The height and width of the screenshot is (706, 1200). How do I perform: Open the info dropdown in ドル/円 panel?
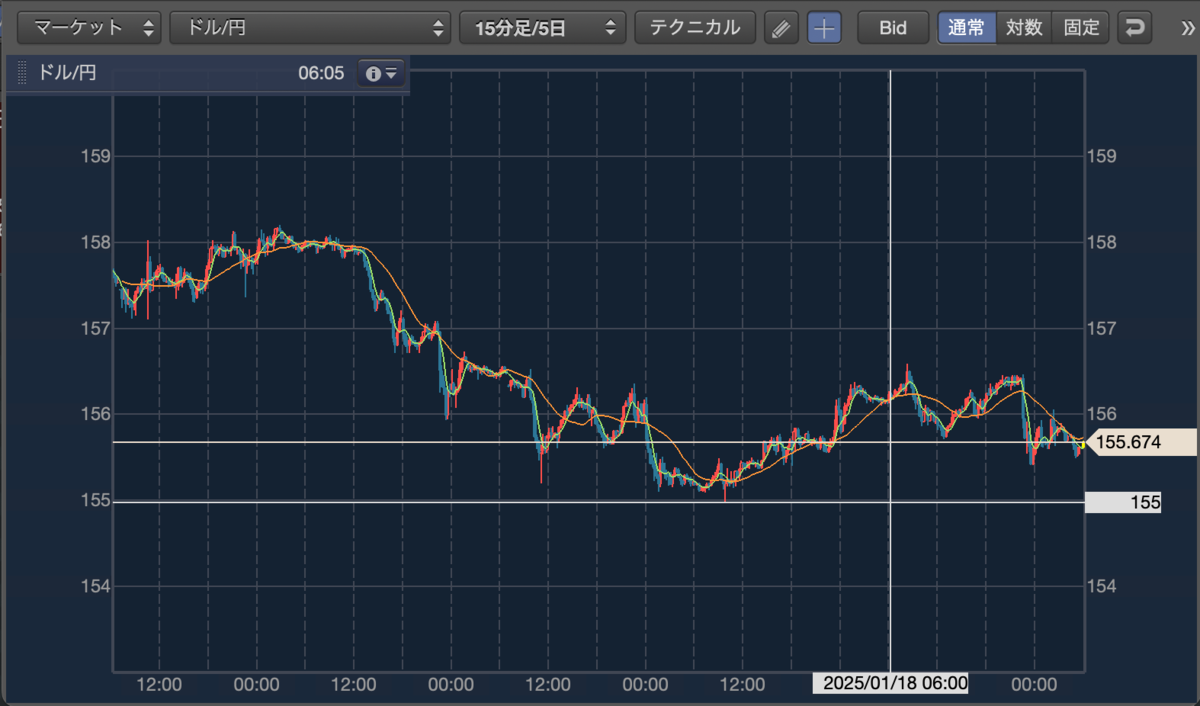tap(382, 73)
